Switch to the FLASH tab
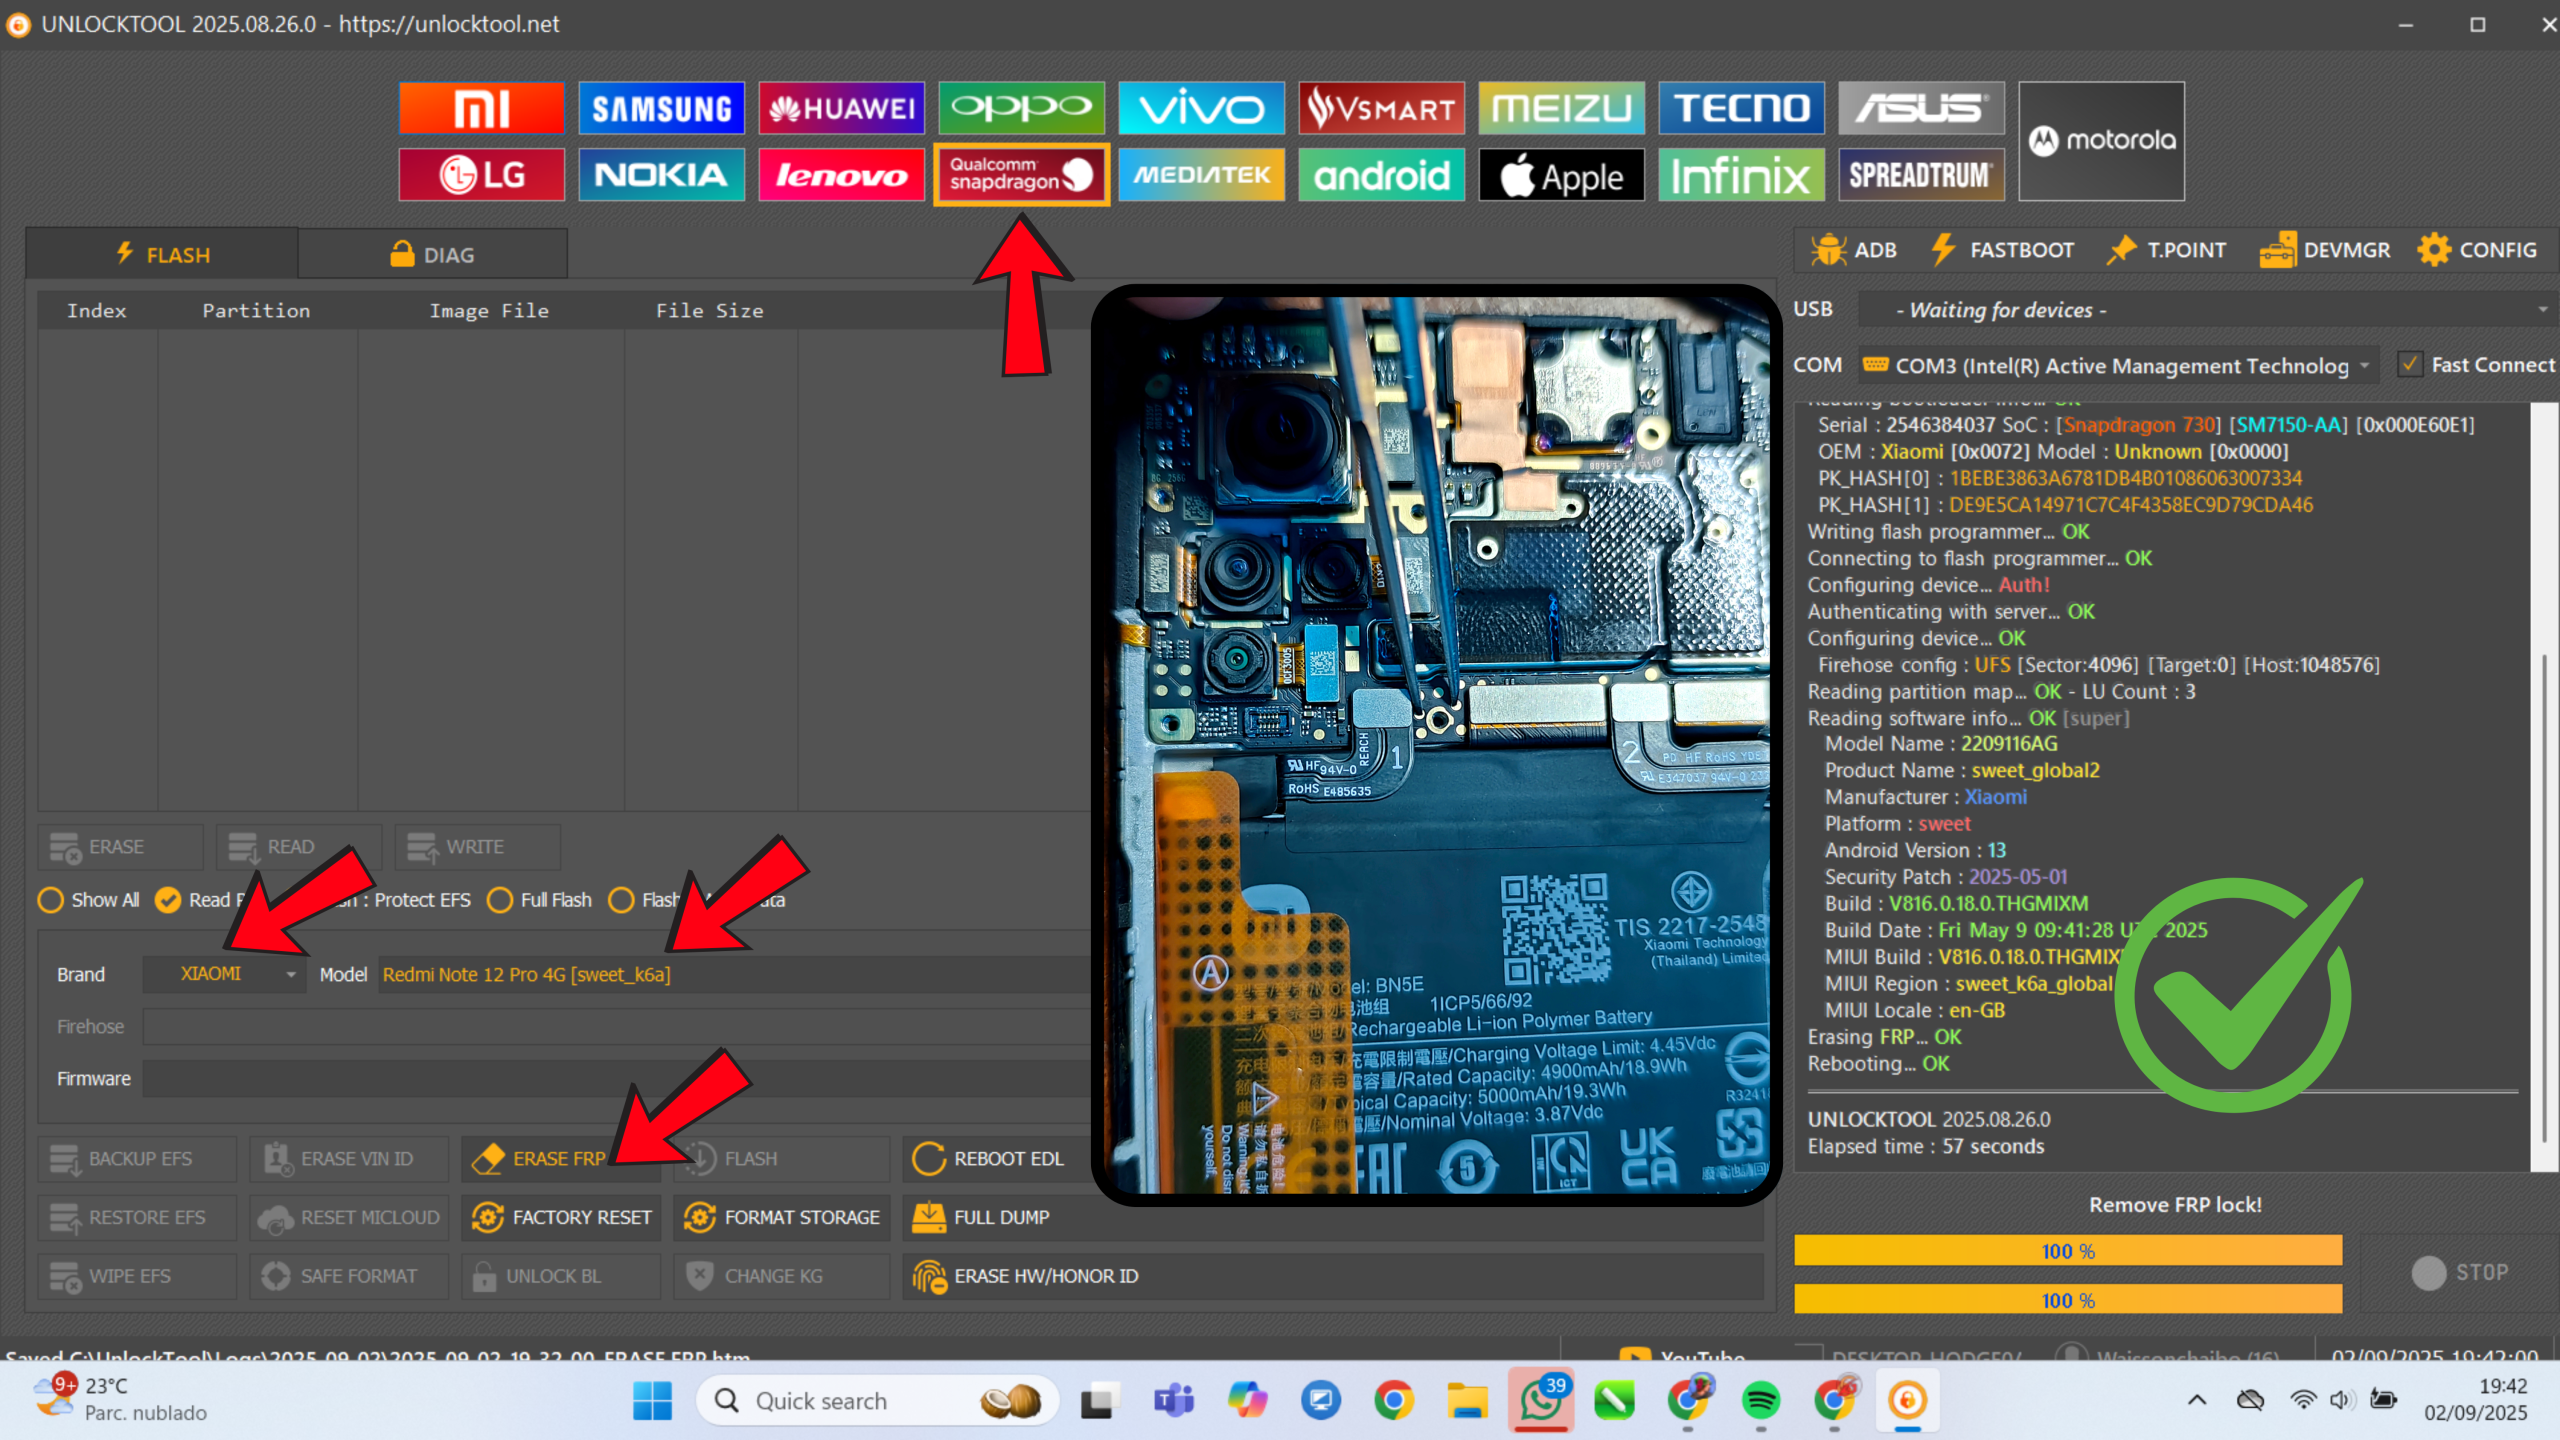The height and width of the screenshot is (1440, 2560). [162, 254]
